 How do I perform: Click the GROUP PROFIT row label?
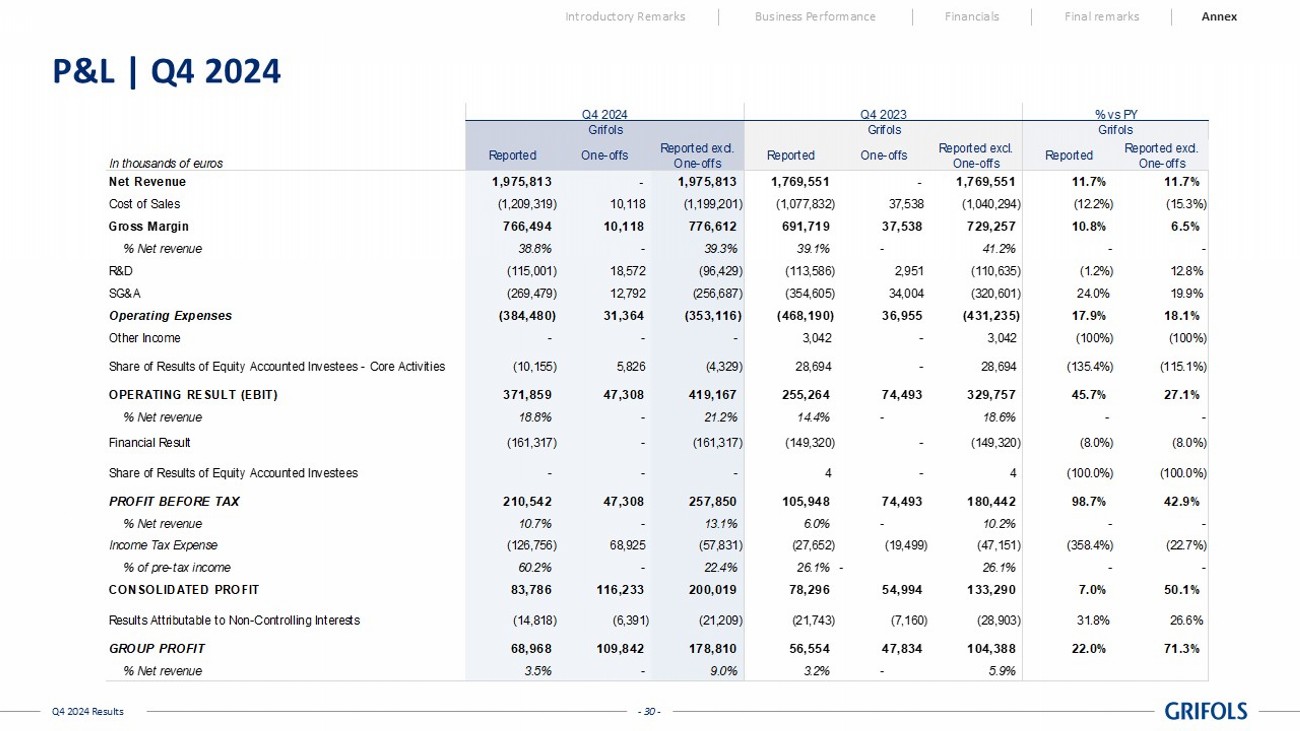(x=156, y=649)
